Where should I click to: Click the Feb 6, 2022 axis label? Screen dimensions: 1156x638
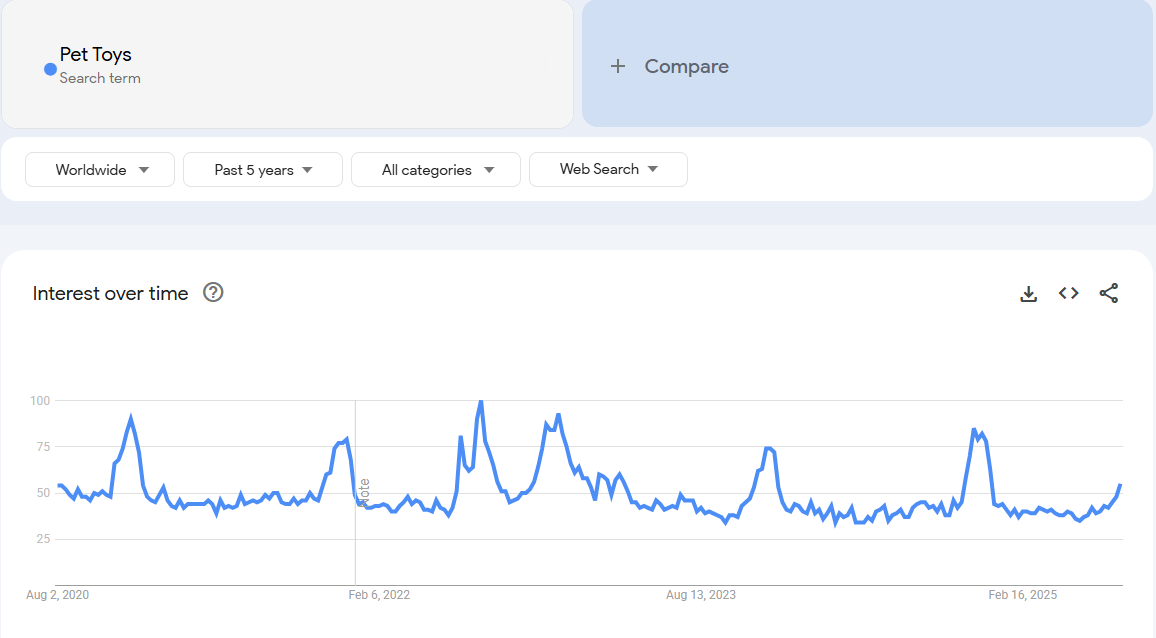(x=379, y=595)
